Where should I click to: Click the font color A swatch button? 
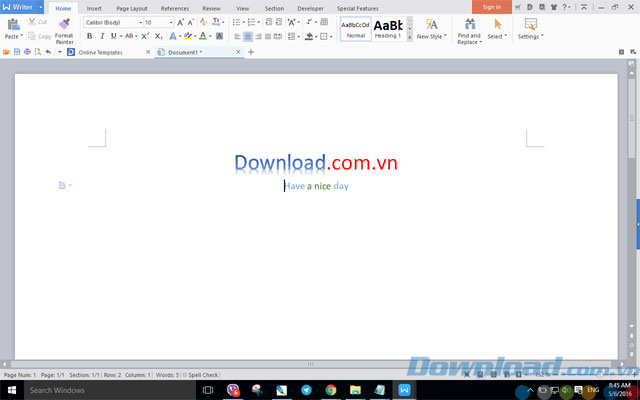203,36
